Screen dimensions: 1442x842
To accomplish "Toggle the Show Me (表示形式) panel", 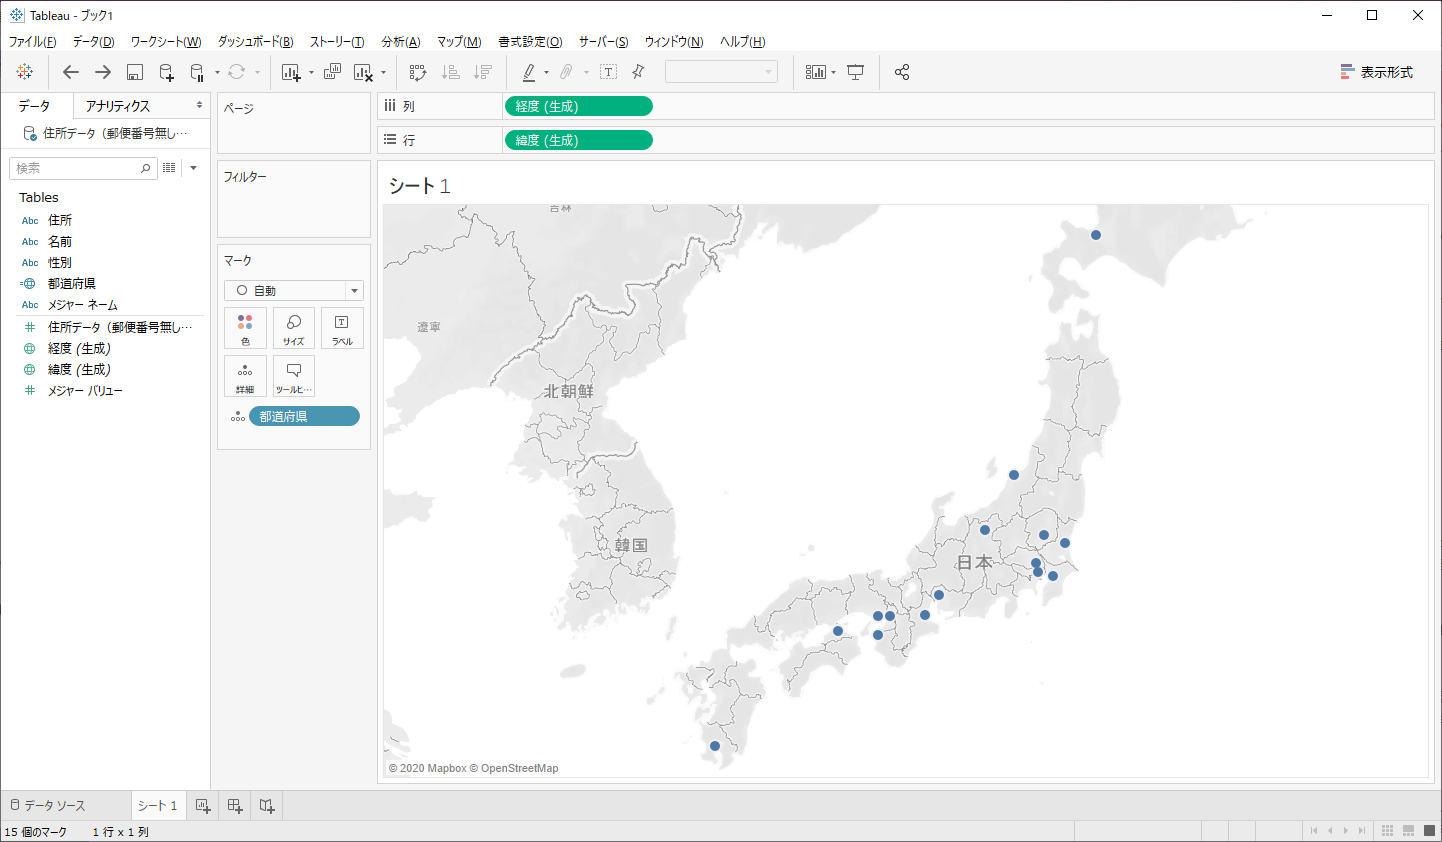I will pyautogui.click(x=1377, y=72).
